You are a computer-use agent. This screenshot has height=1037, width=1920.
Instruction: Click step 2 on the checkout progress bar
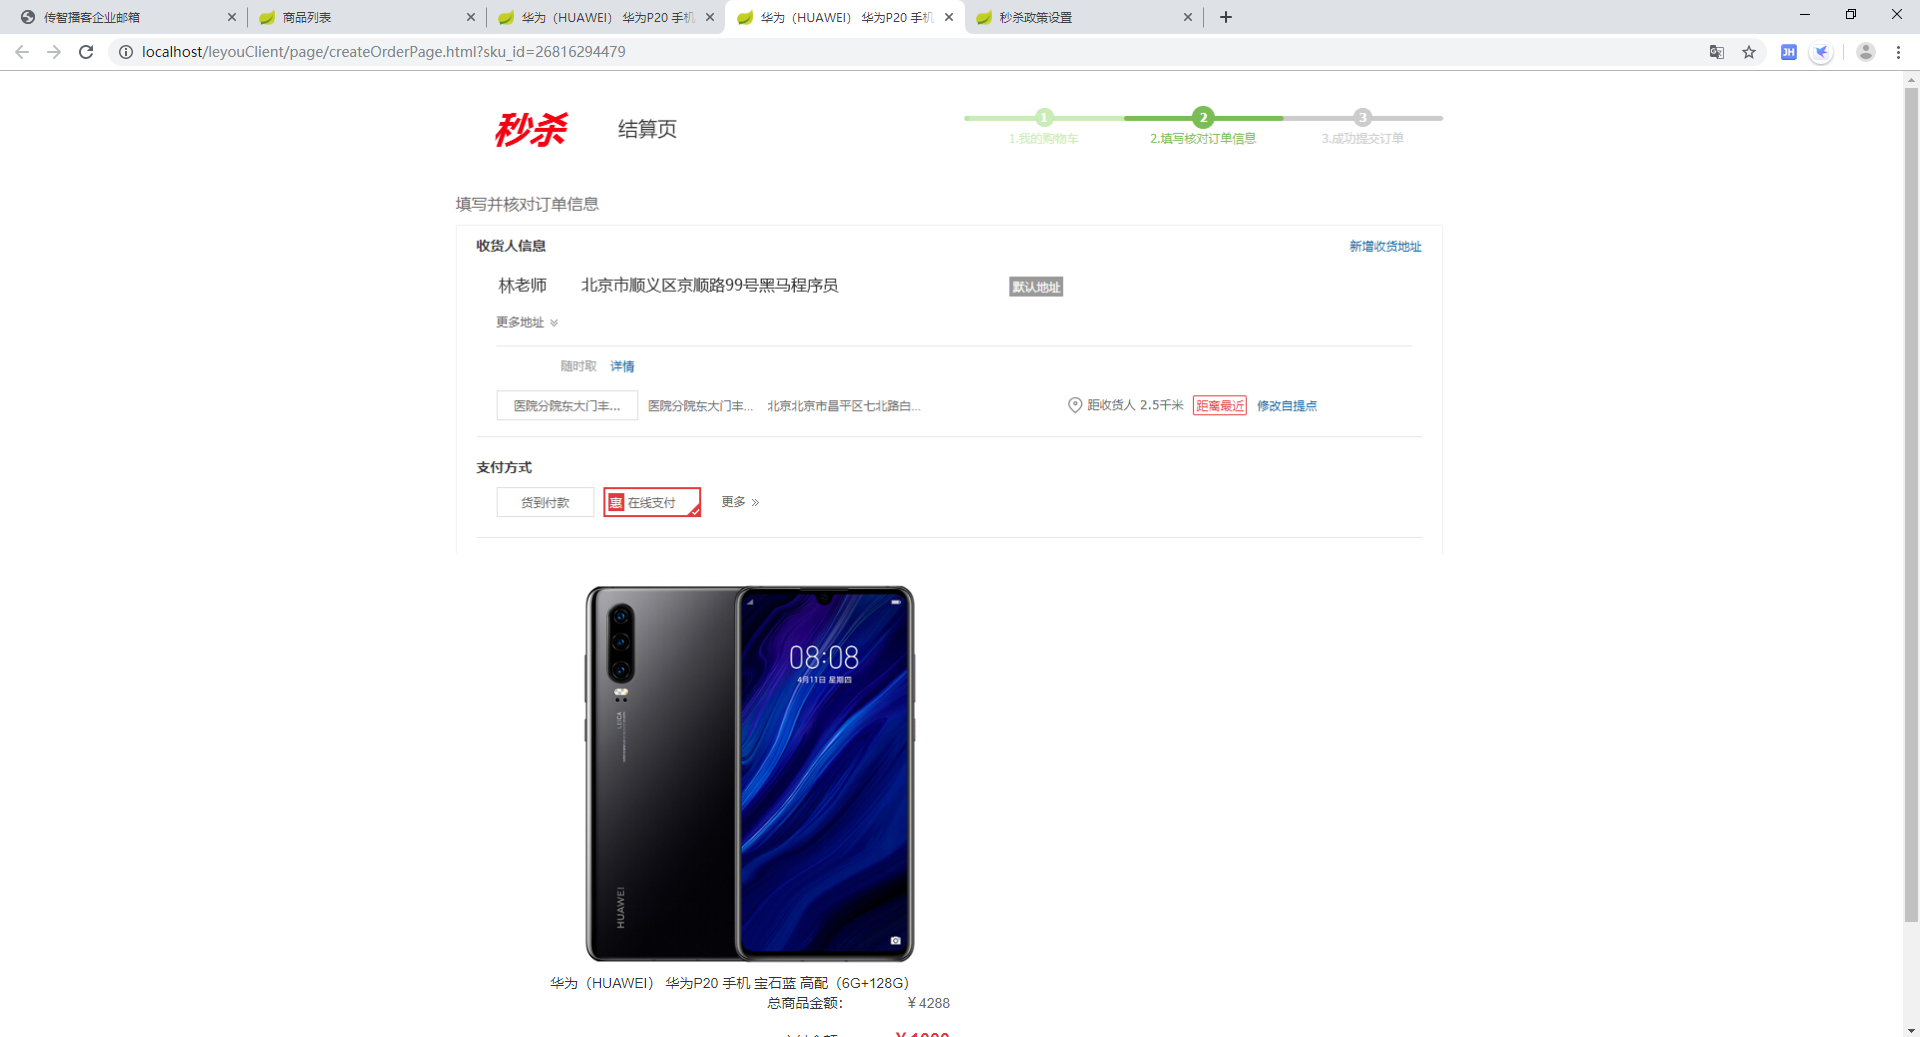1203,117
